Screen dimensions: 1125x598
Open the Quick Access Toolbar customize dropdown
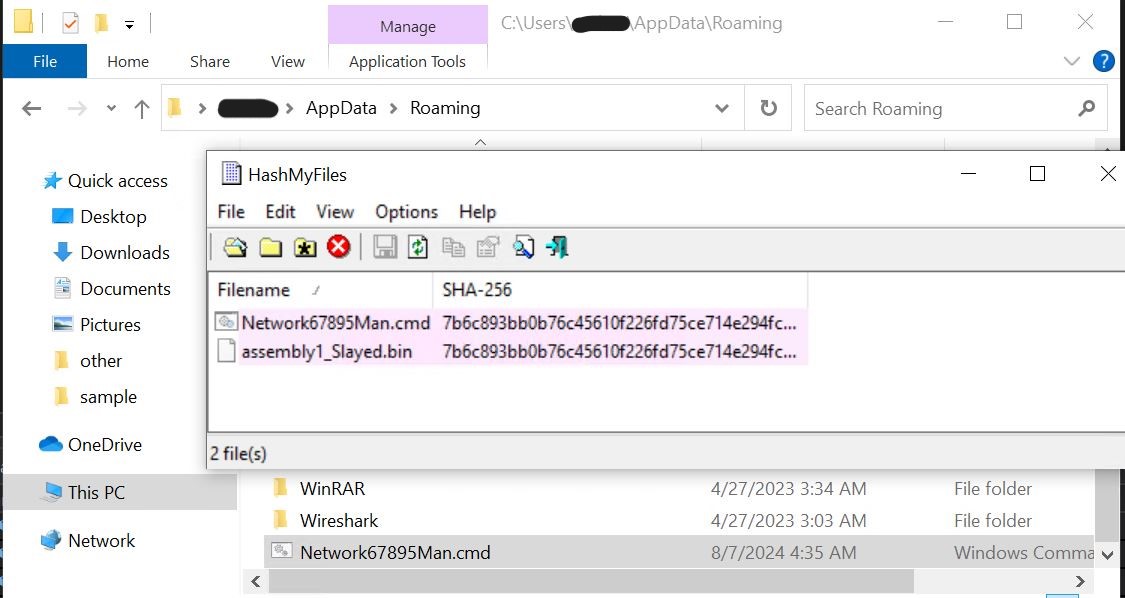(x=129, y=23)
